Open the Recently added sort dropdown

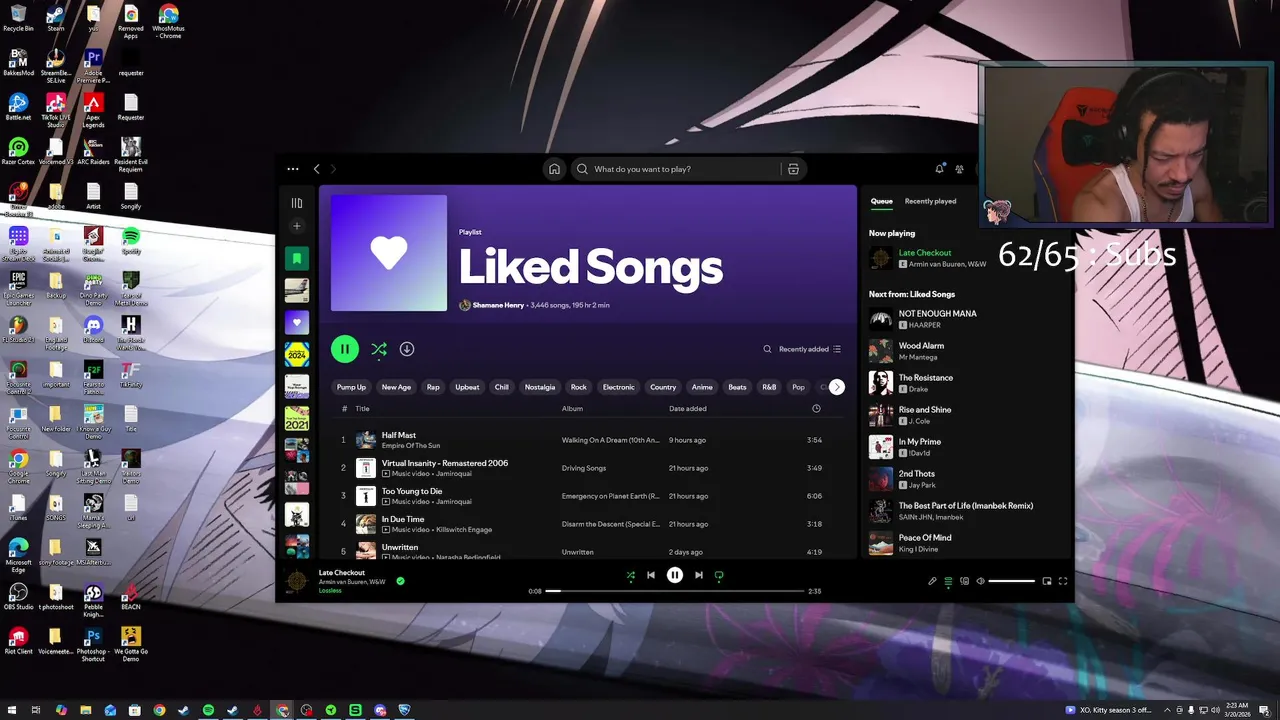(810, 349)
